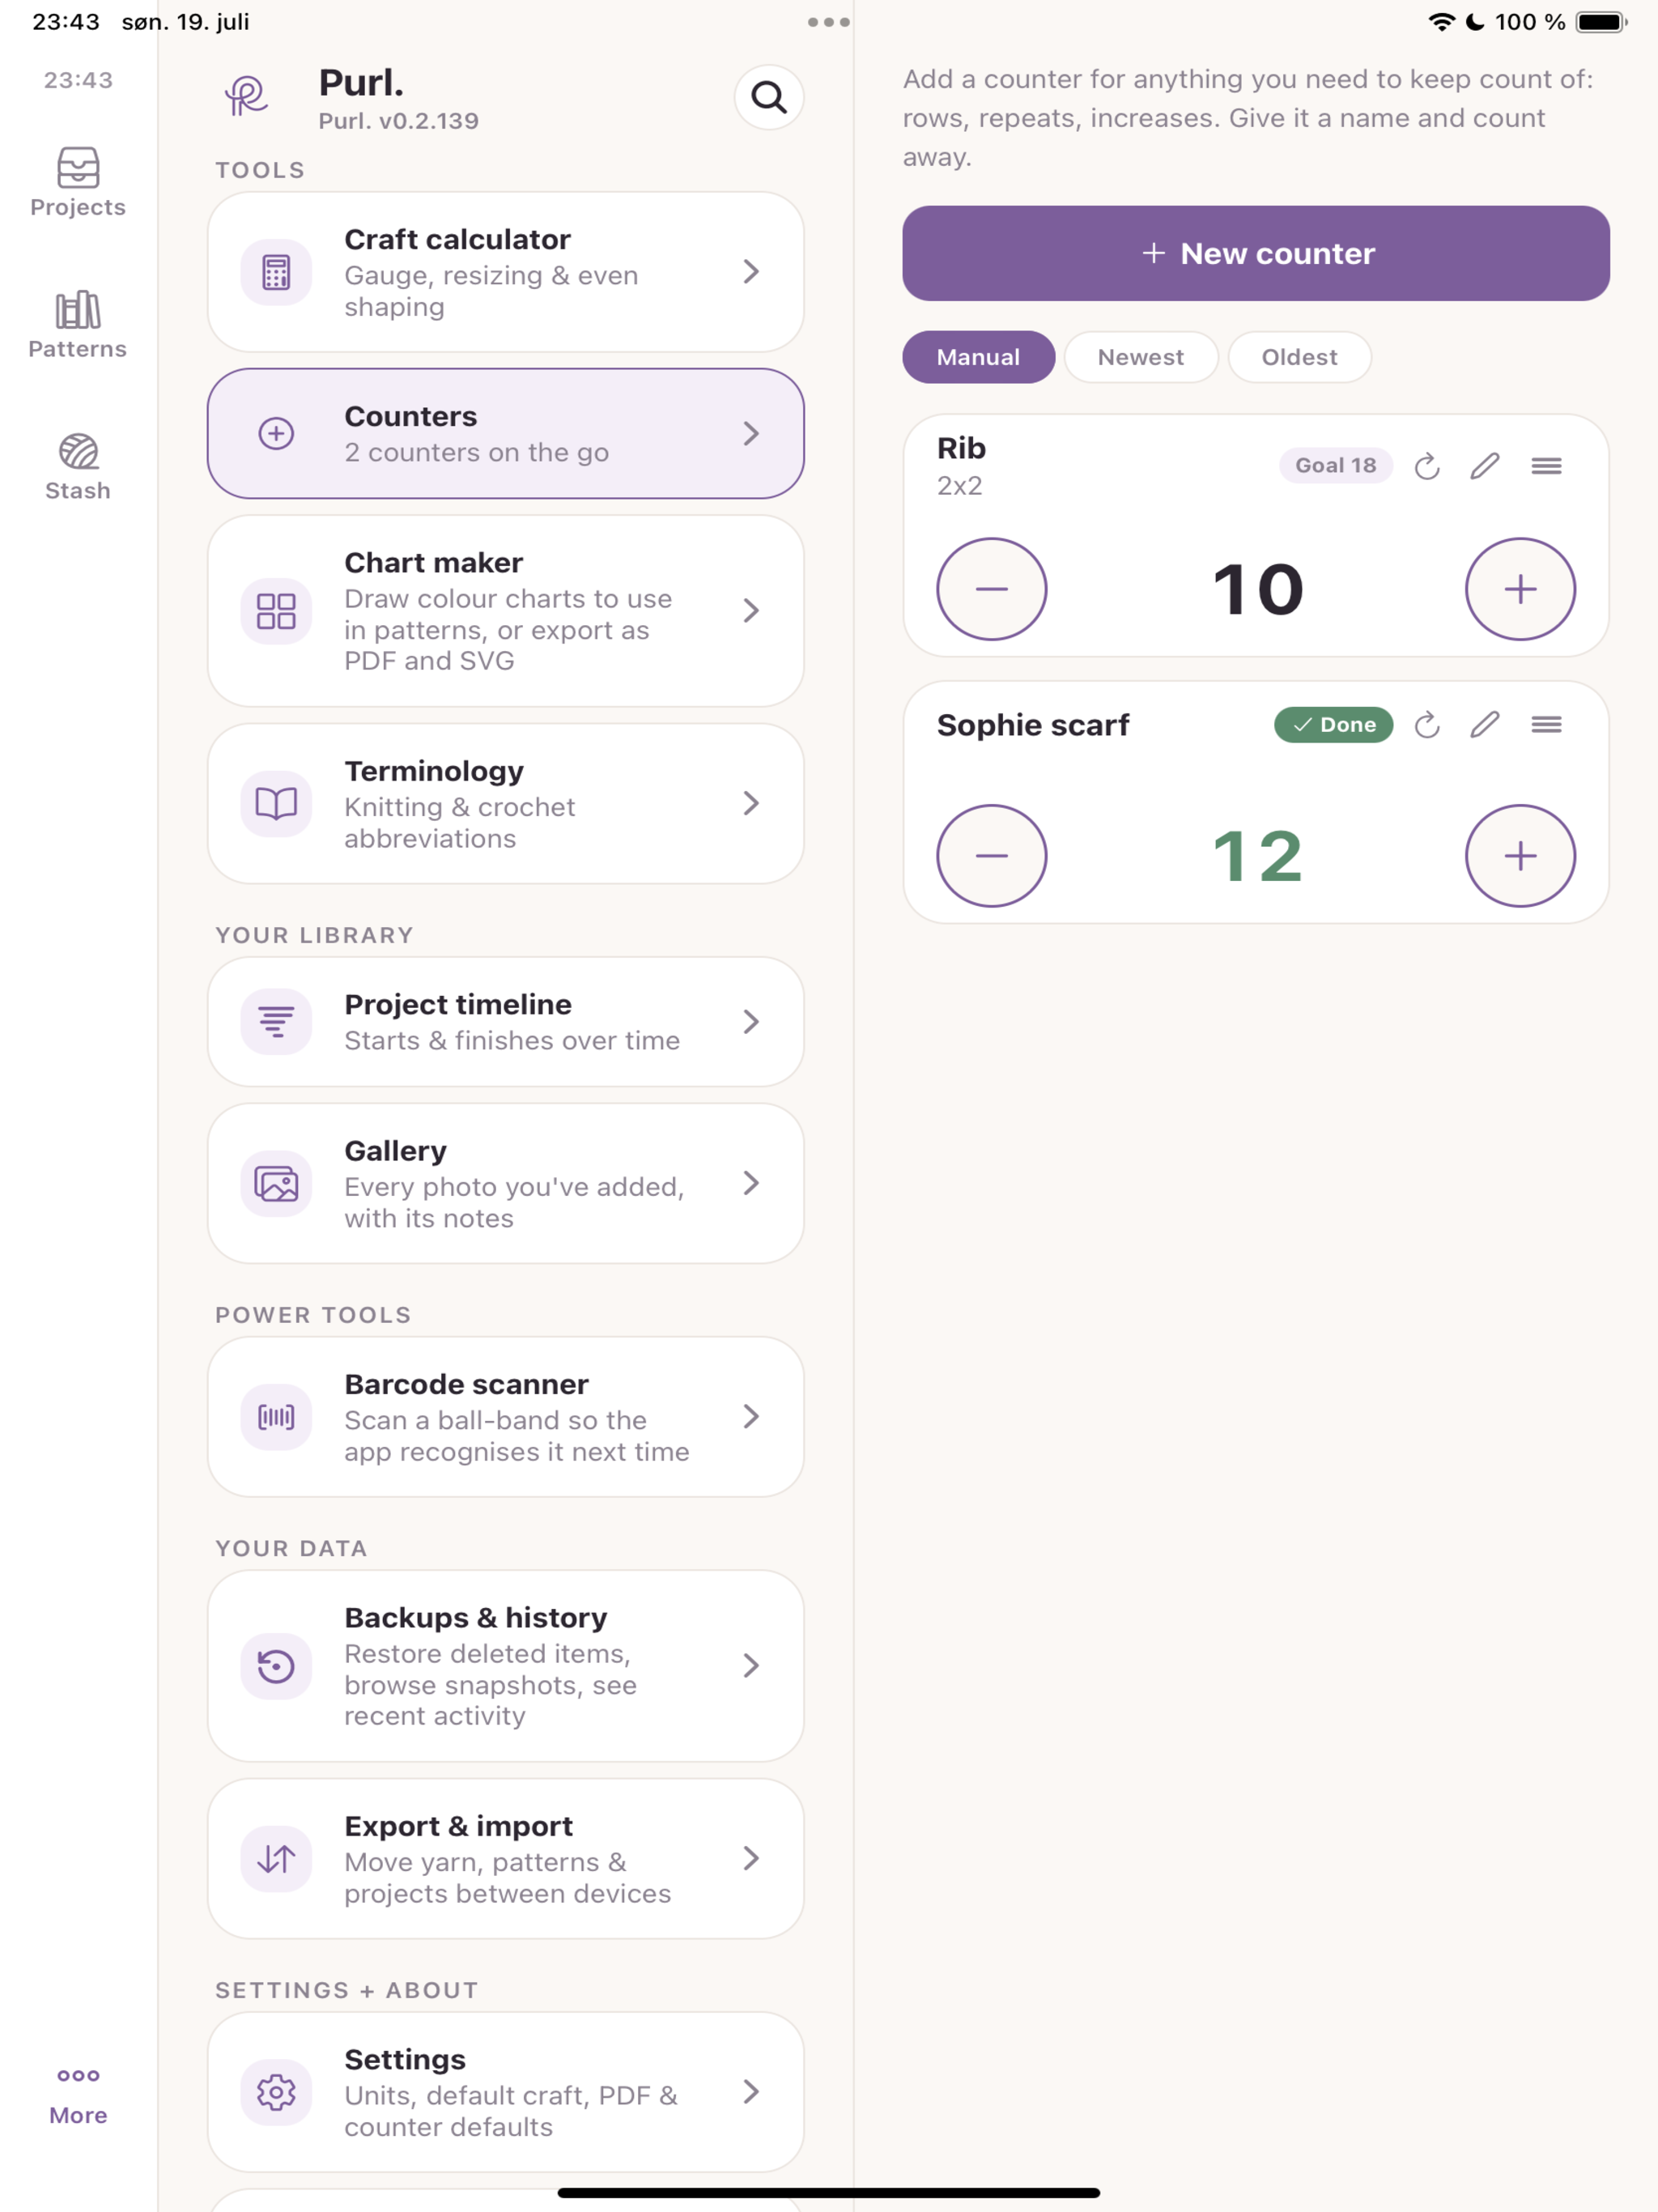Image resolution: width=1658 pixels, height=2212 pixels.
Task: Tap the Rib note 2x2
Action: (x=959, y=486)
